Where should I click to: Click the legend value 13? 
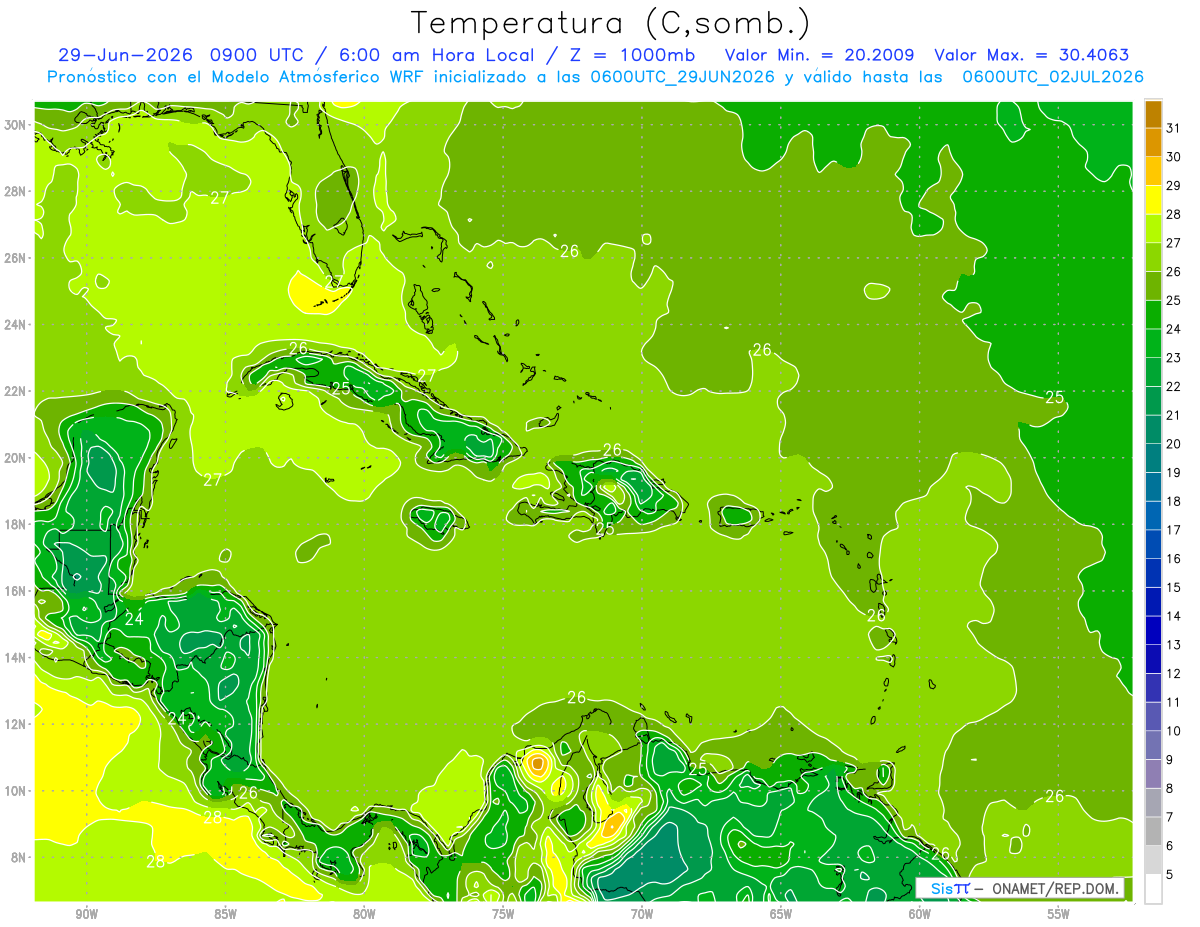tap(1173, 645)
